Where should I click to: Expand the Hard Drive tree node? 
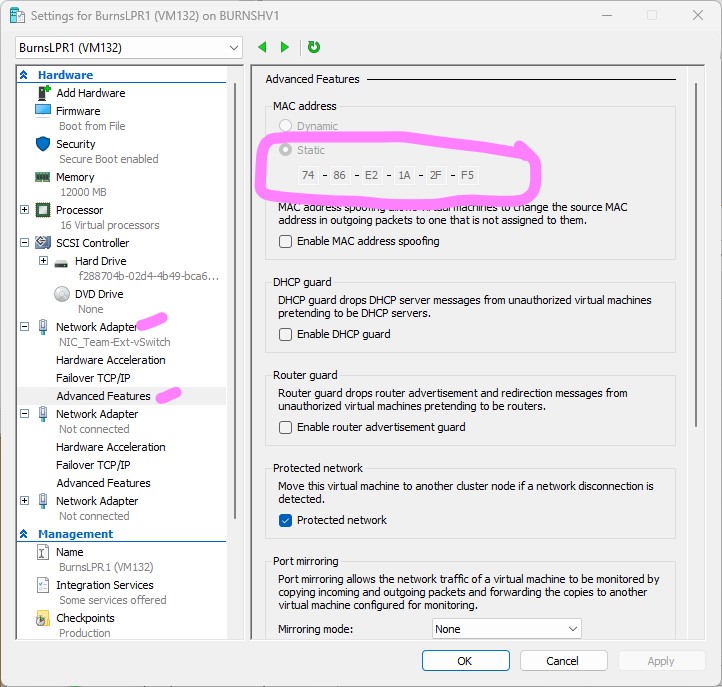pos(43,261)
